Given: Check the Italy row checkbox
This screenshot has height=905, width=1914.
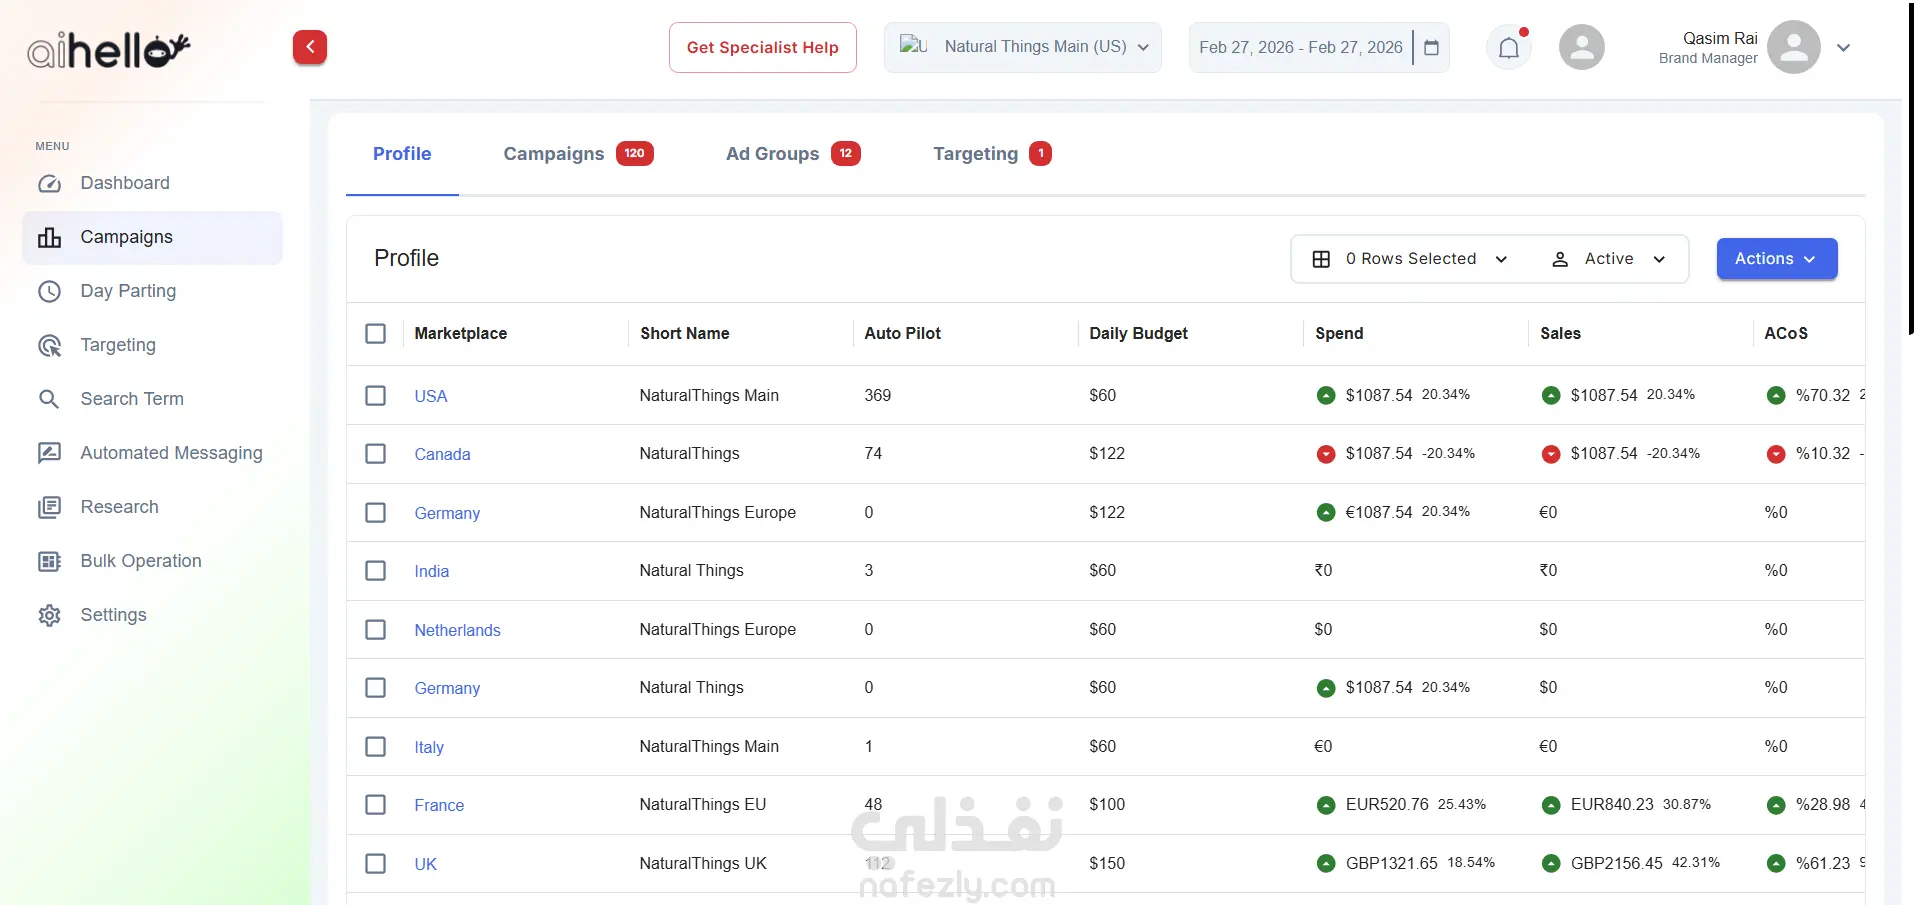Looking at the screenshot, I should (376, 747).
